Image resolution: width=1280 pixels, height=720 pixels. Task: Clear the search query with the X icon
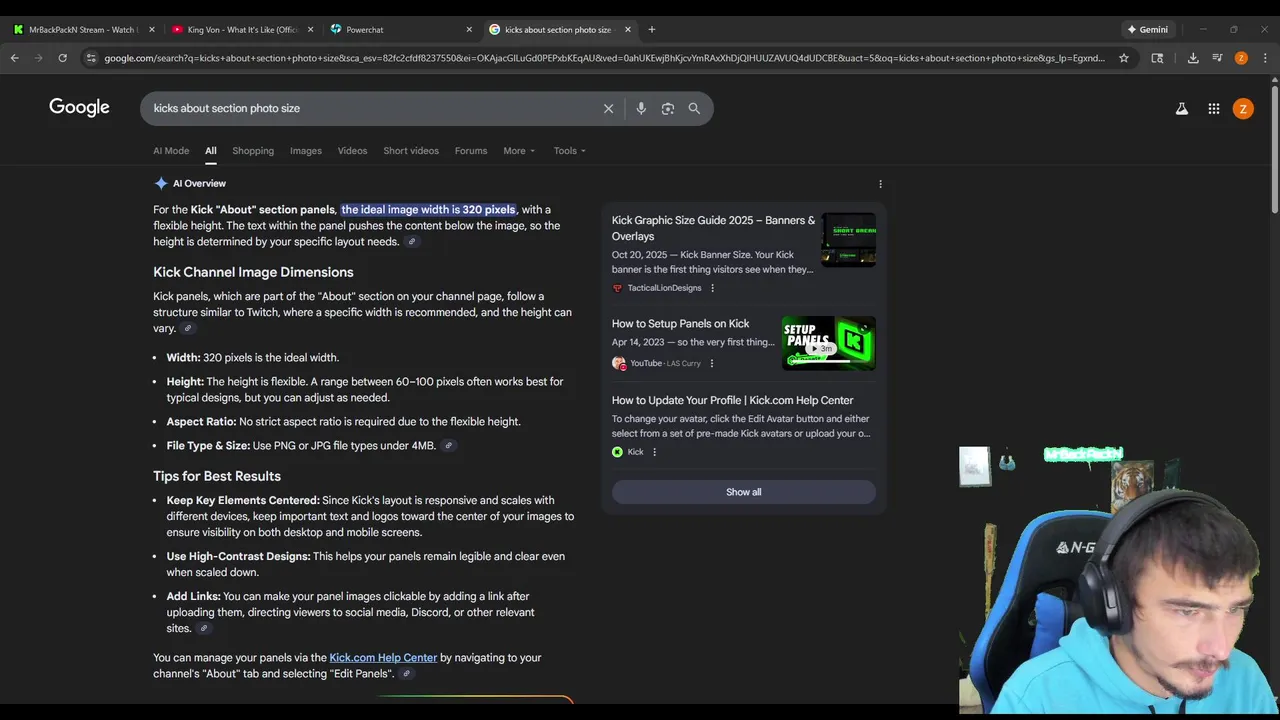point(608,108)
